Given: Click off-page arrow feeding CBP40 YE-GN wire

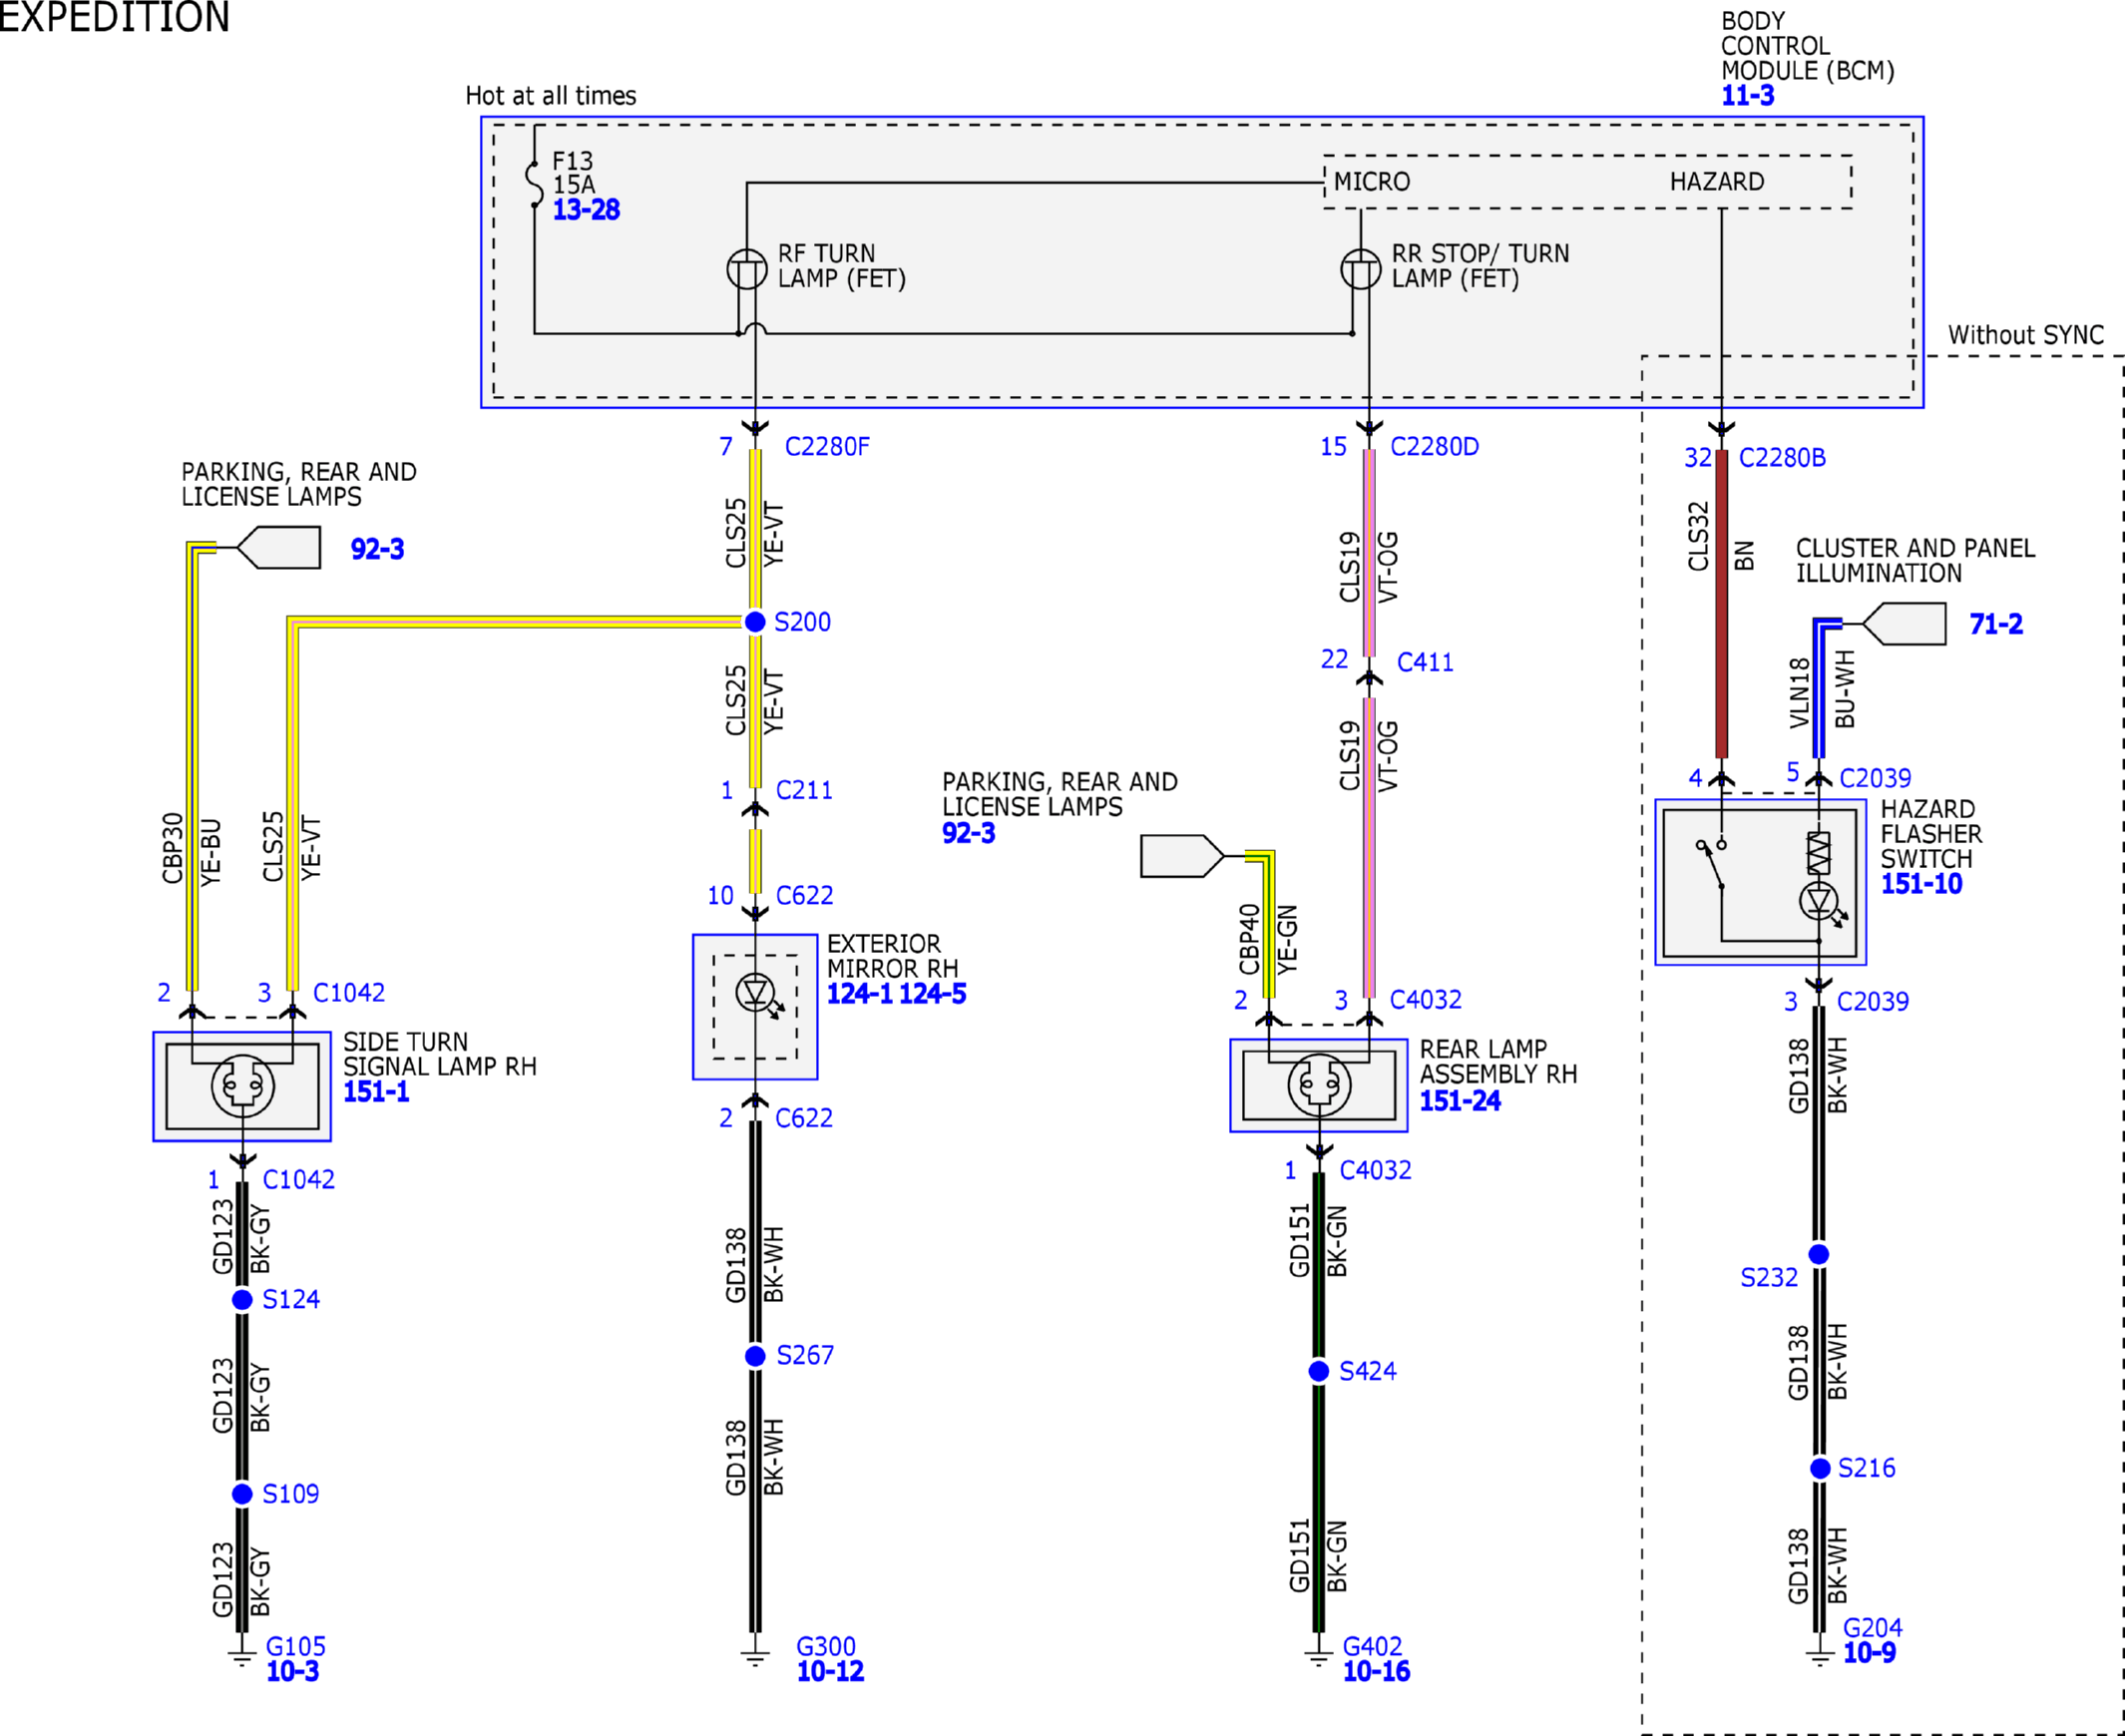Looking at the screenshot, I should tap(1183, 856).
